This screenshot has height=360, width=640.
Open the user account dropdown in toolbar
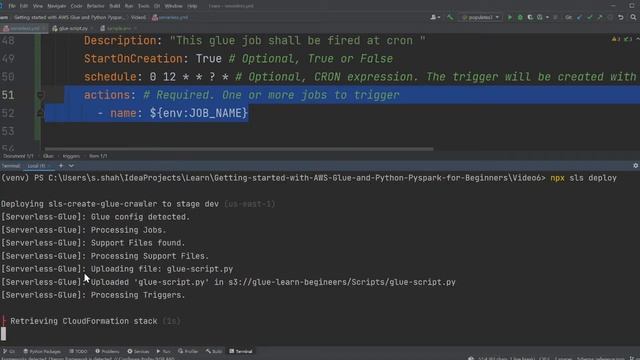pos(435,18)
